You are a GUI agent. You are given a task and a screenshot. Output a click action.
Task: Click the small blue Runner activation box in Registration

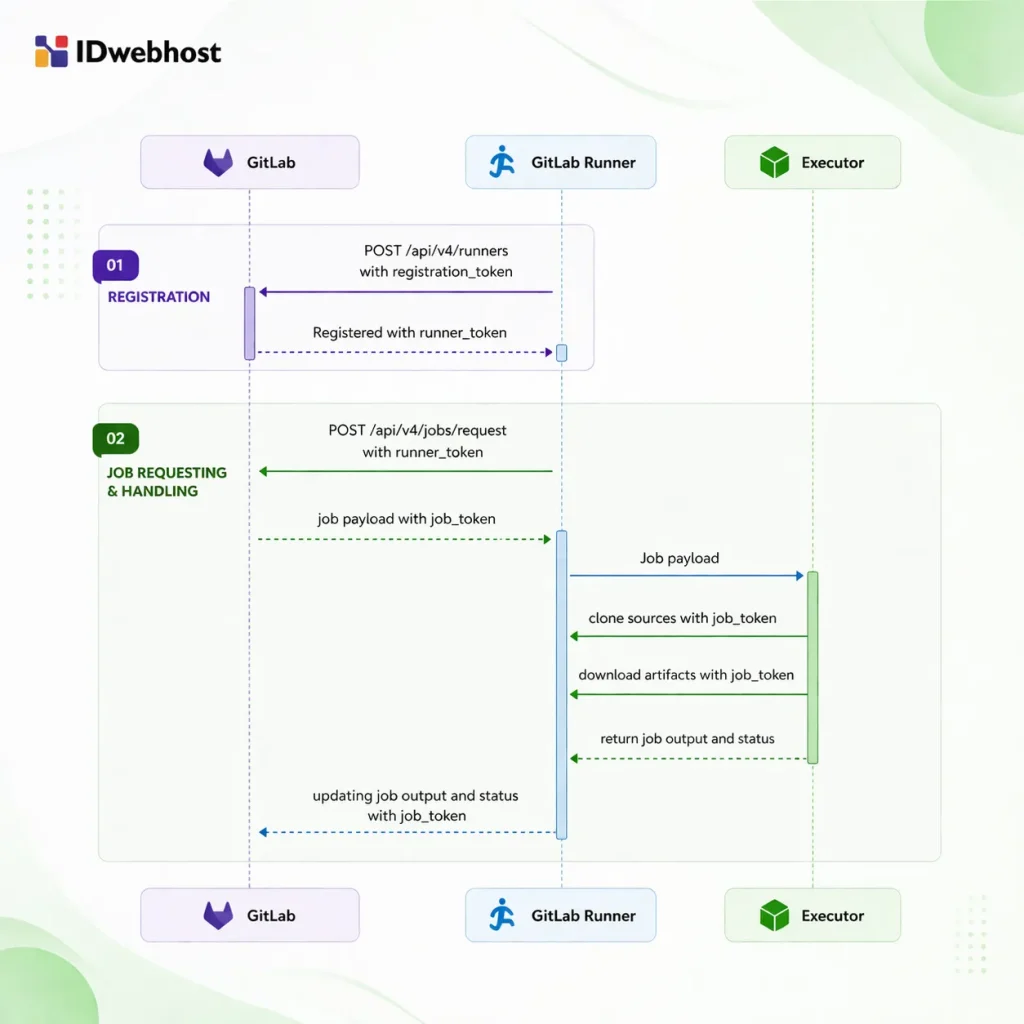562,353
